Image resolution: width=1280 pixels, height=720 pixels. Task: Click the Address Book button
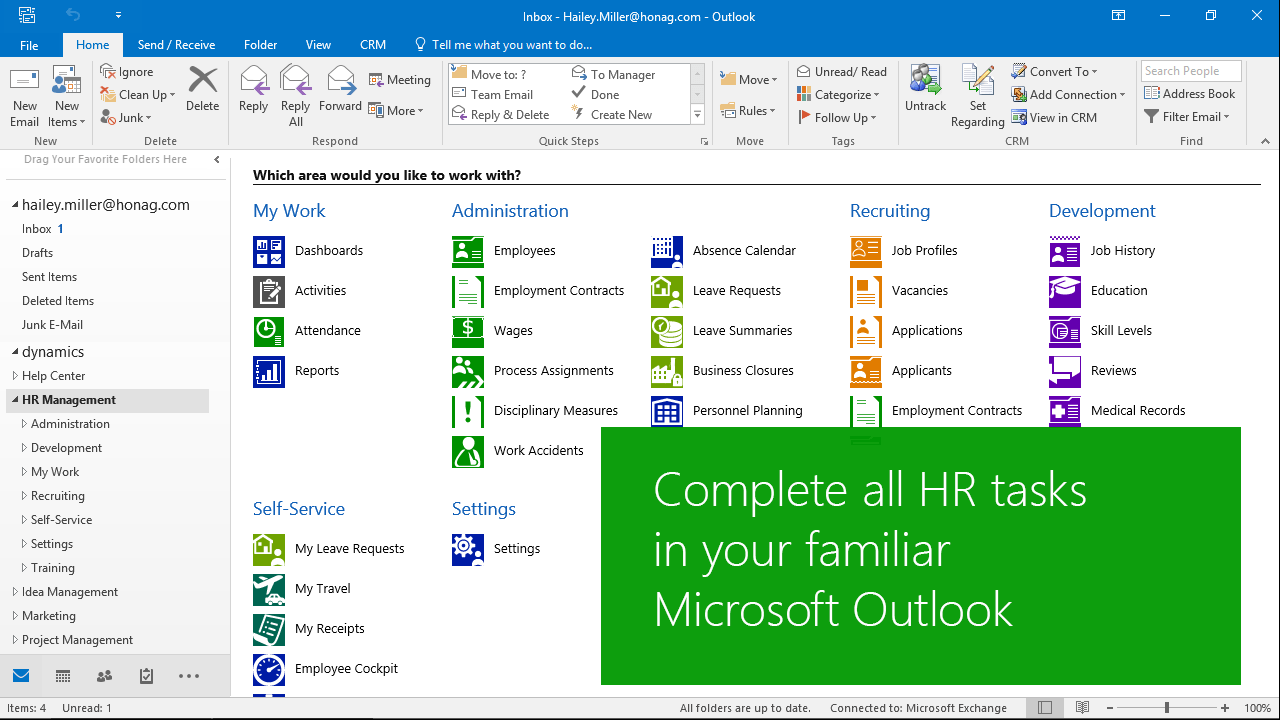tap(1190, 93)
